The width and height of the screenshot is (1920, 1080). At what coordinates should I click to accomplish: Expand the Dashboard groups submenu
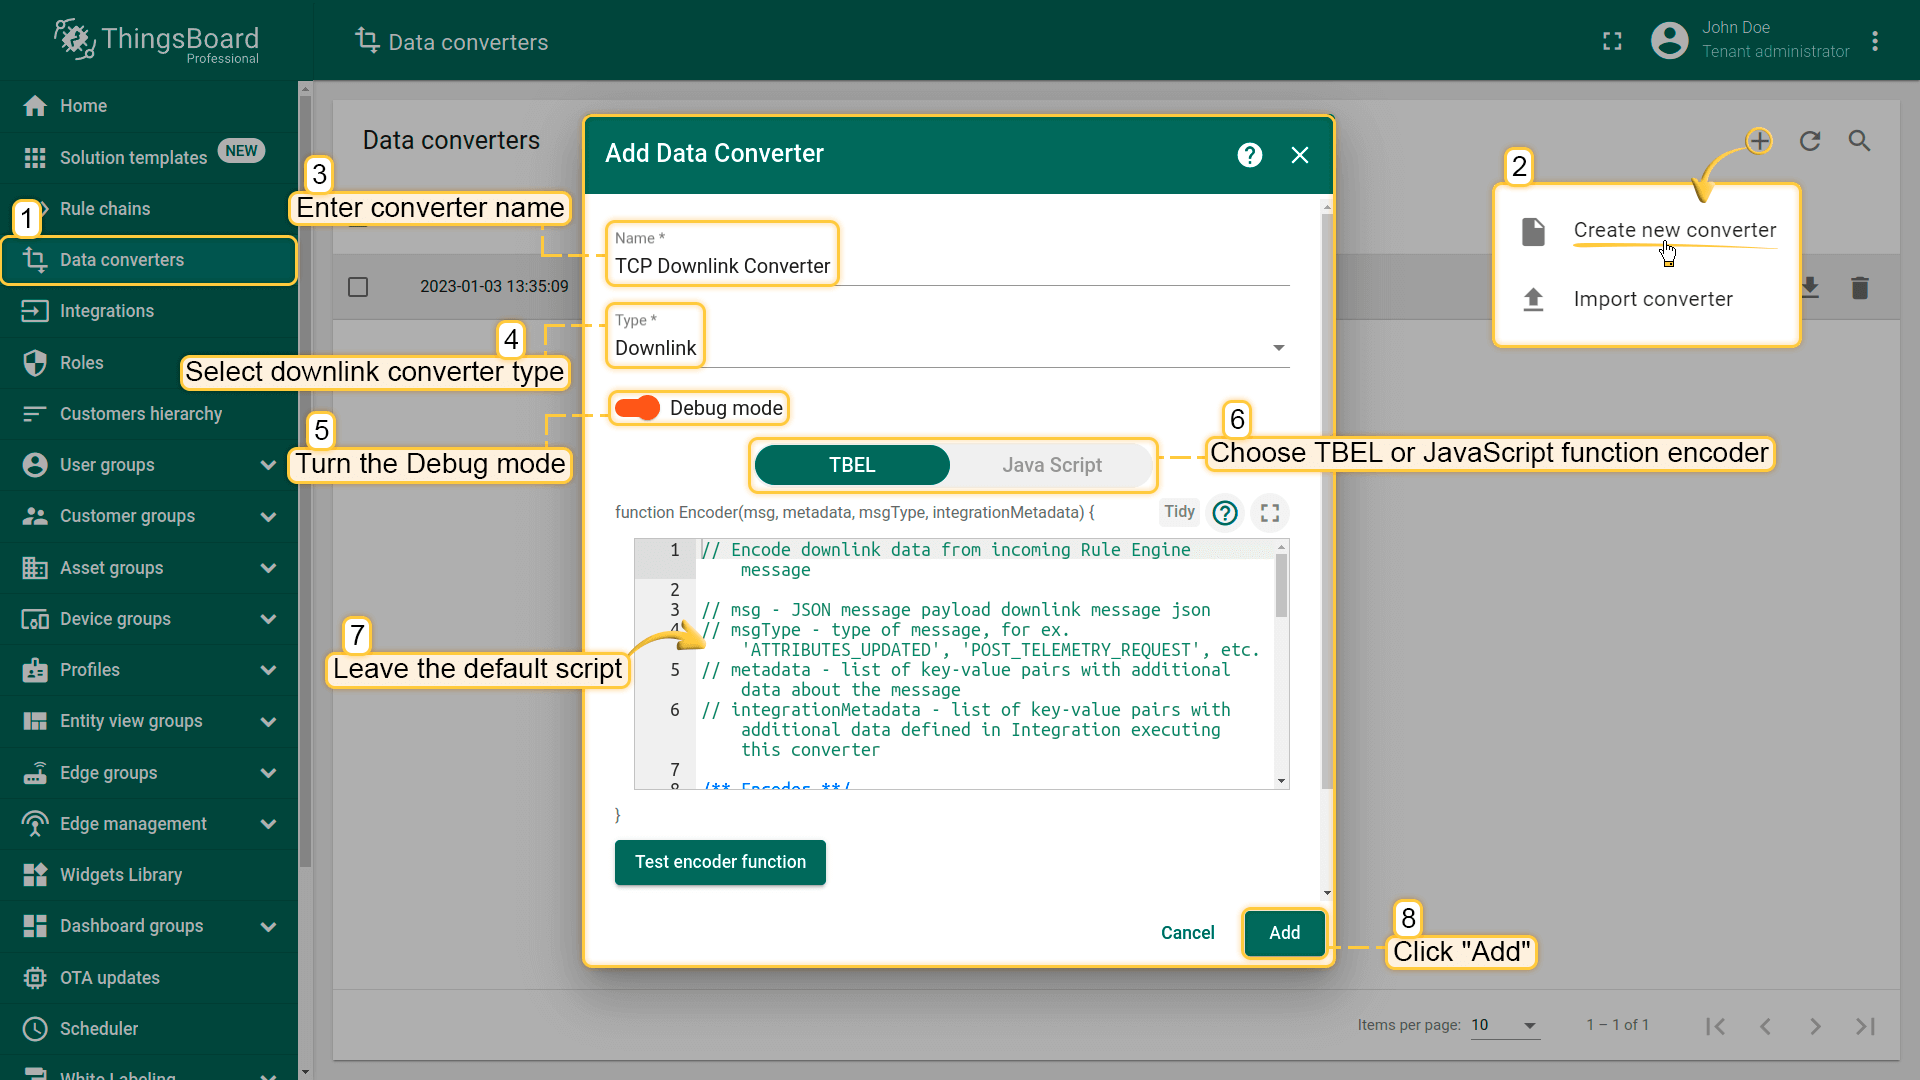pos(268,926)
